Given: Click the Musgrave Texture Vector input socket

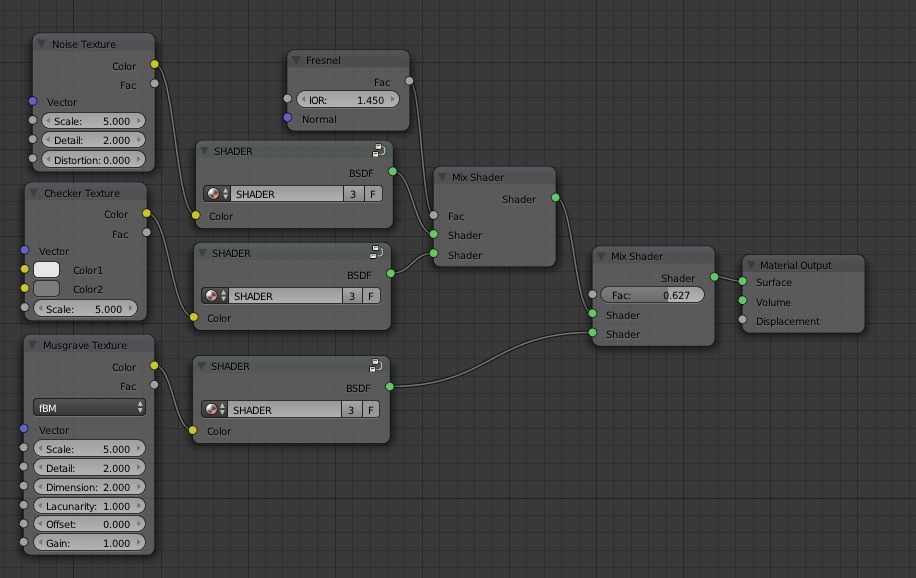Looking at the screenshot, I should click(23, 428).
